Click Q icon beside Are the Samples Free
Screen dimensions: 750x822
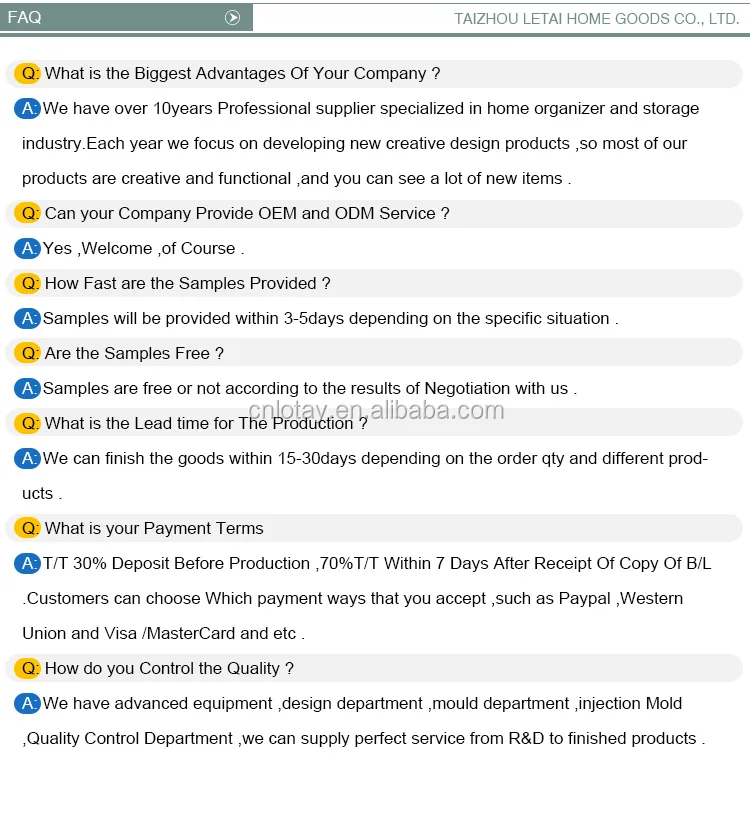point(28,353)
